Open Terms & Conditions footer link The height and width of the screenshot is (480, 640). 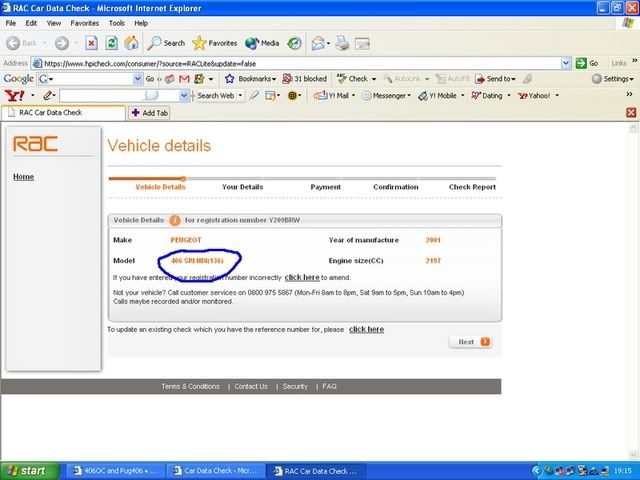tap(190, 387)
